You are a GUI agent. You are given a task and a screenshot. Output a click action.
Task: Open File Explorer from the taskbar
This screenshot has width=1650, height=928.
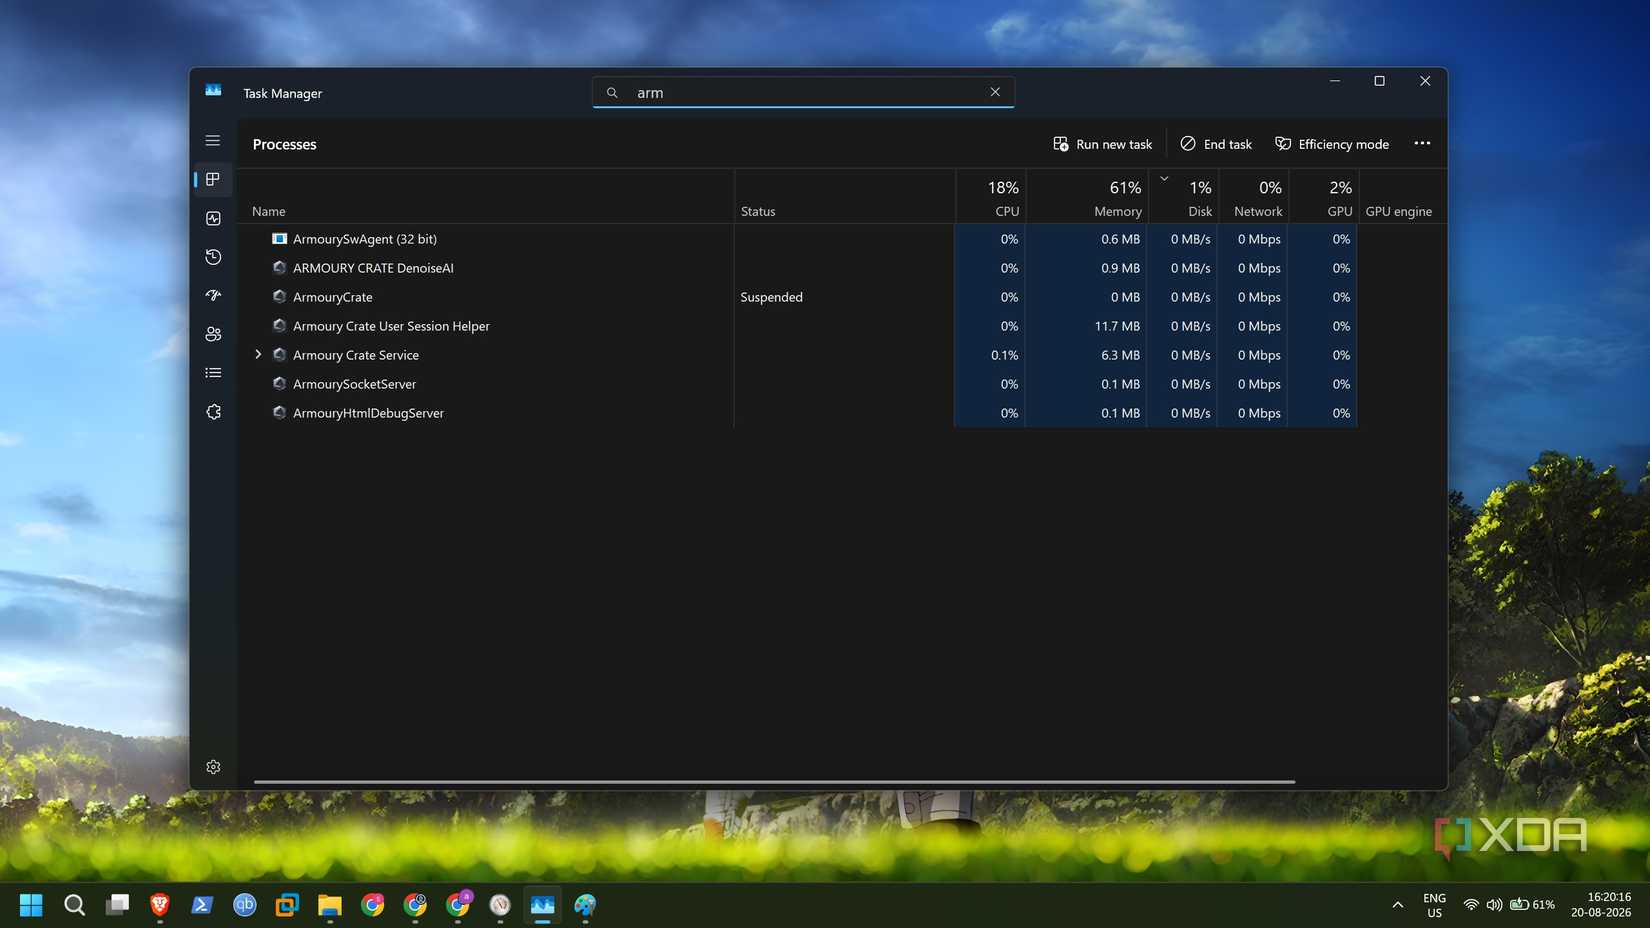pyautogui.click(x=330, y=905)
